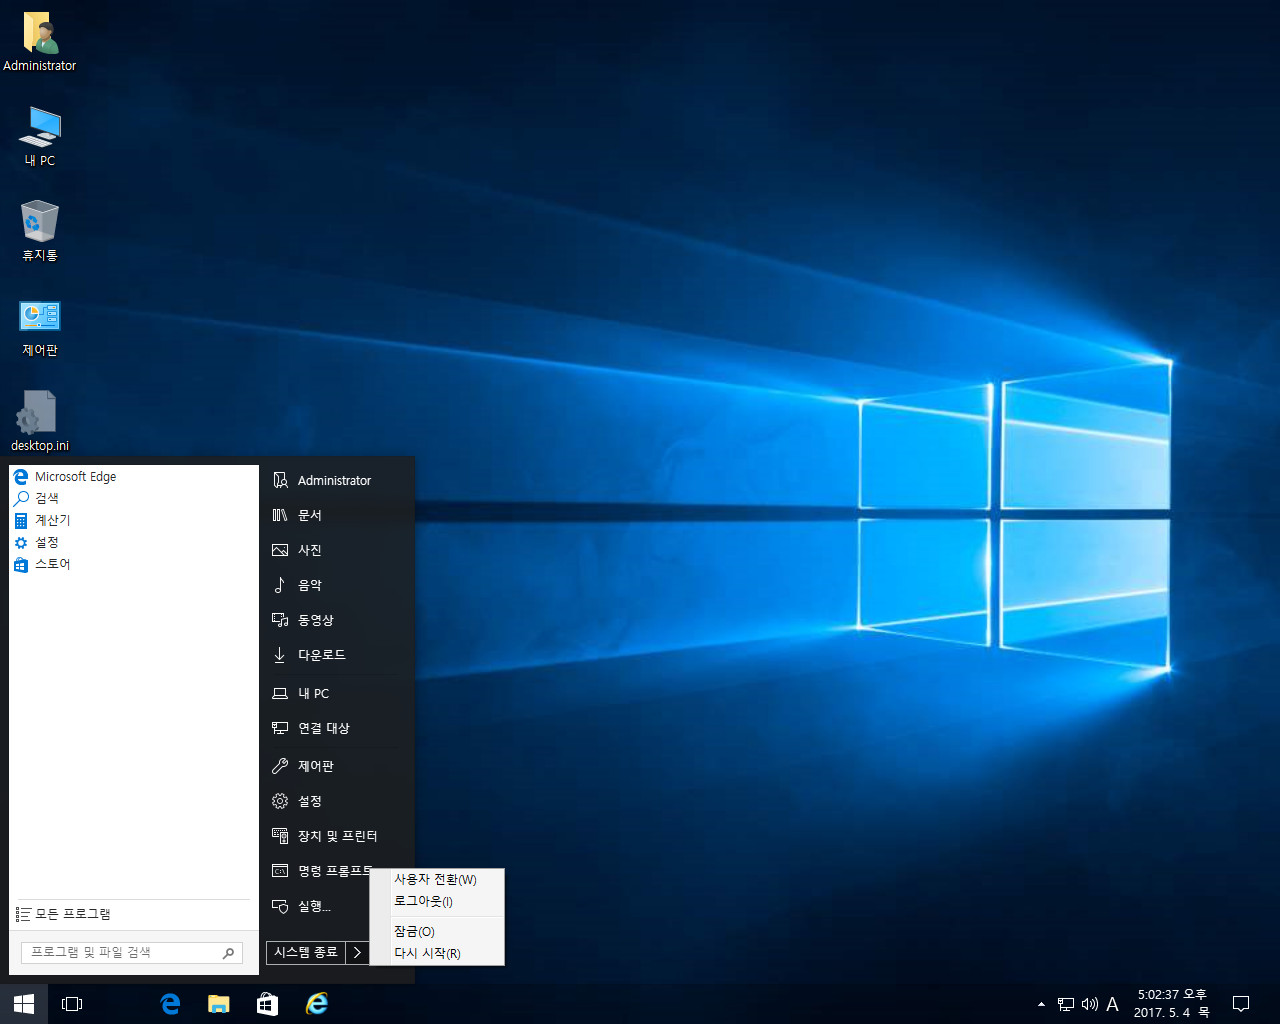Choose 다시 시작(R) from shutdown submenu
The width and height of the screenshot is (1280, 1024).
(x=437, y=954)
